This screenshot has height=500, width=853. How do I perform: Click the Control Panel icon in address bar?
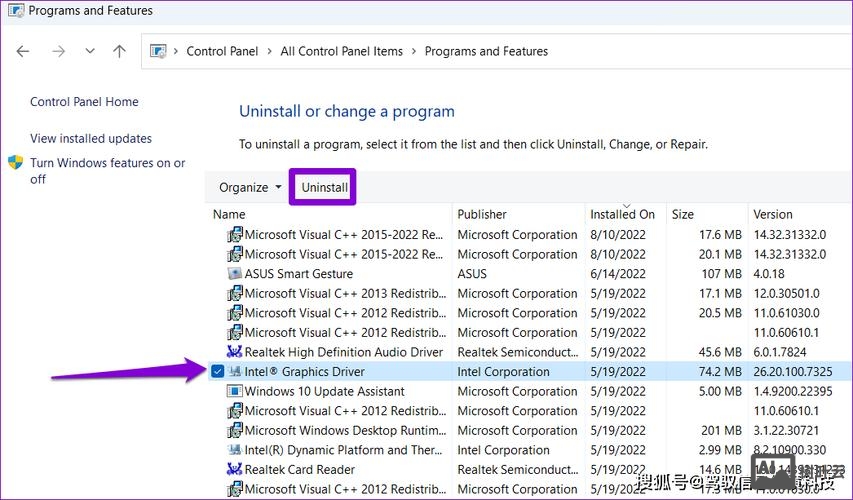[x=159, y=51]
